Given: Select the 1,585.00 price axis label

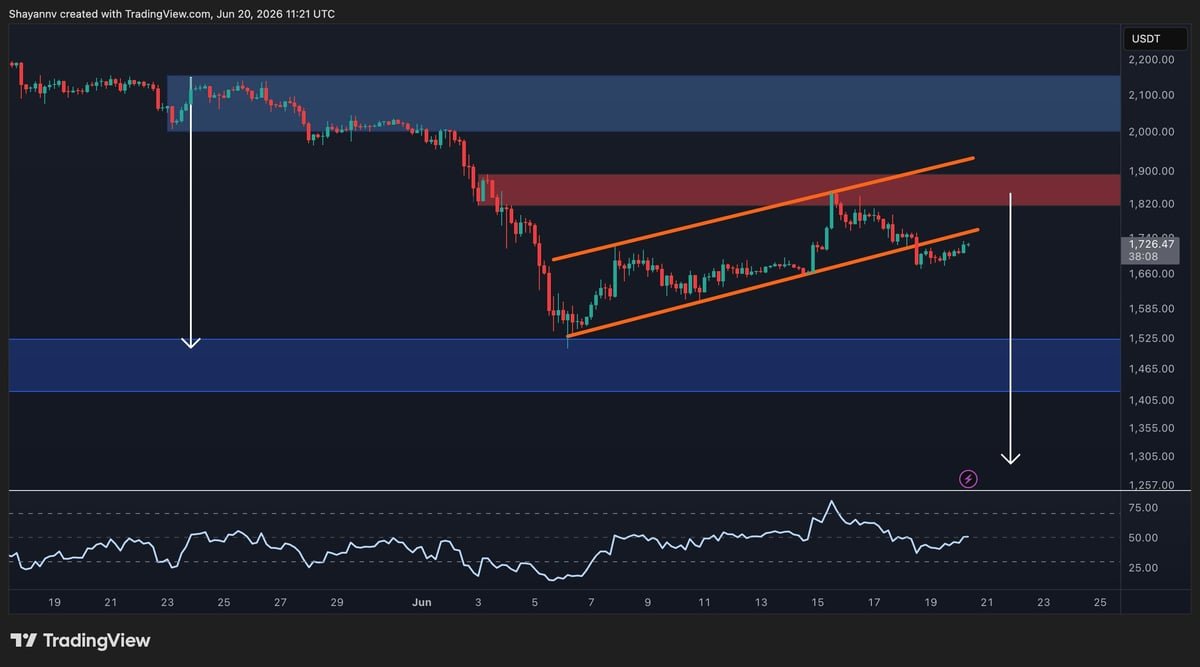Looking at the screenshot, I should click(x=1150, y=310).
